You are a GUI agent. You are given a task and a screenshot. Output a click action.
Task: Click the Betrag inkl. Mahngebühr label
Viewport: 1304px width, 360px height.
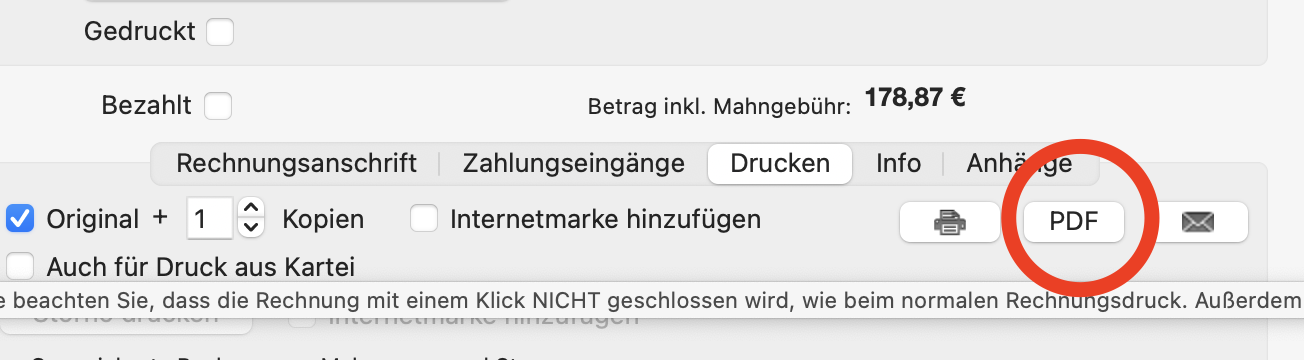point(719,105)
